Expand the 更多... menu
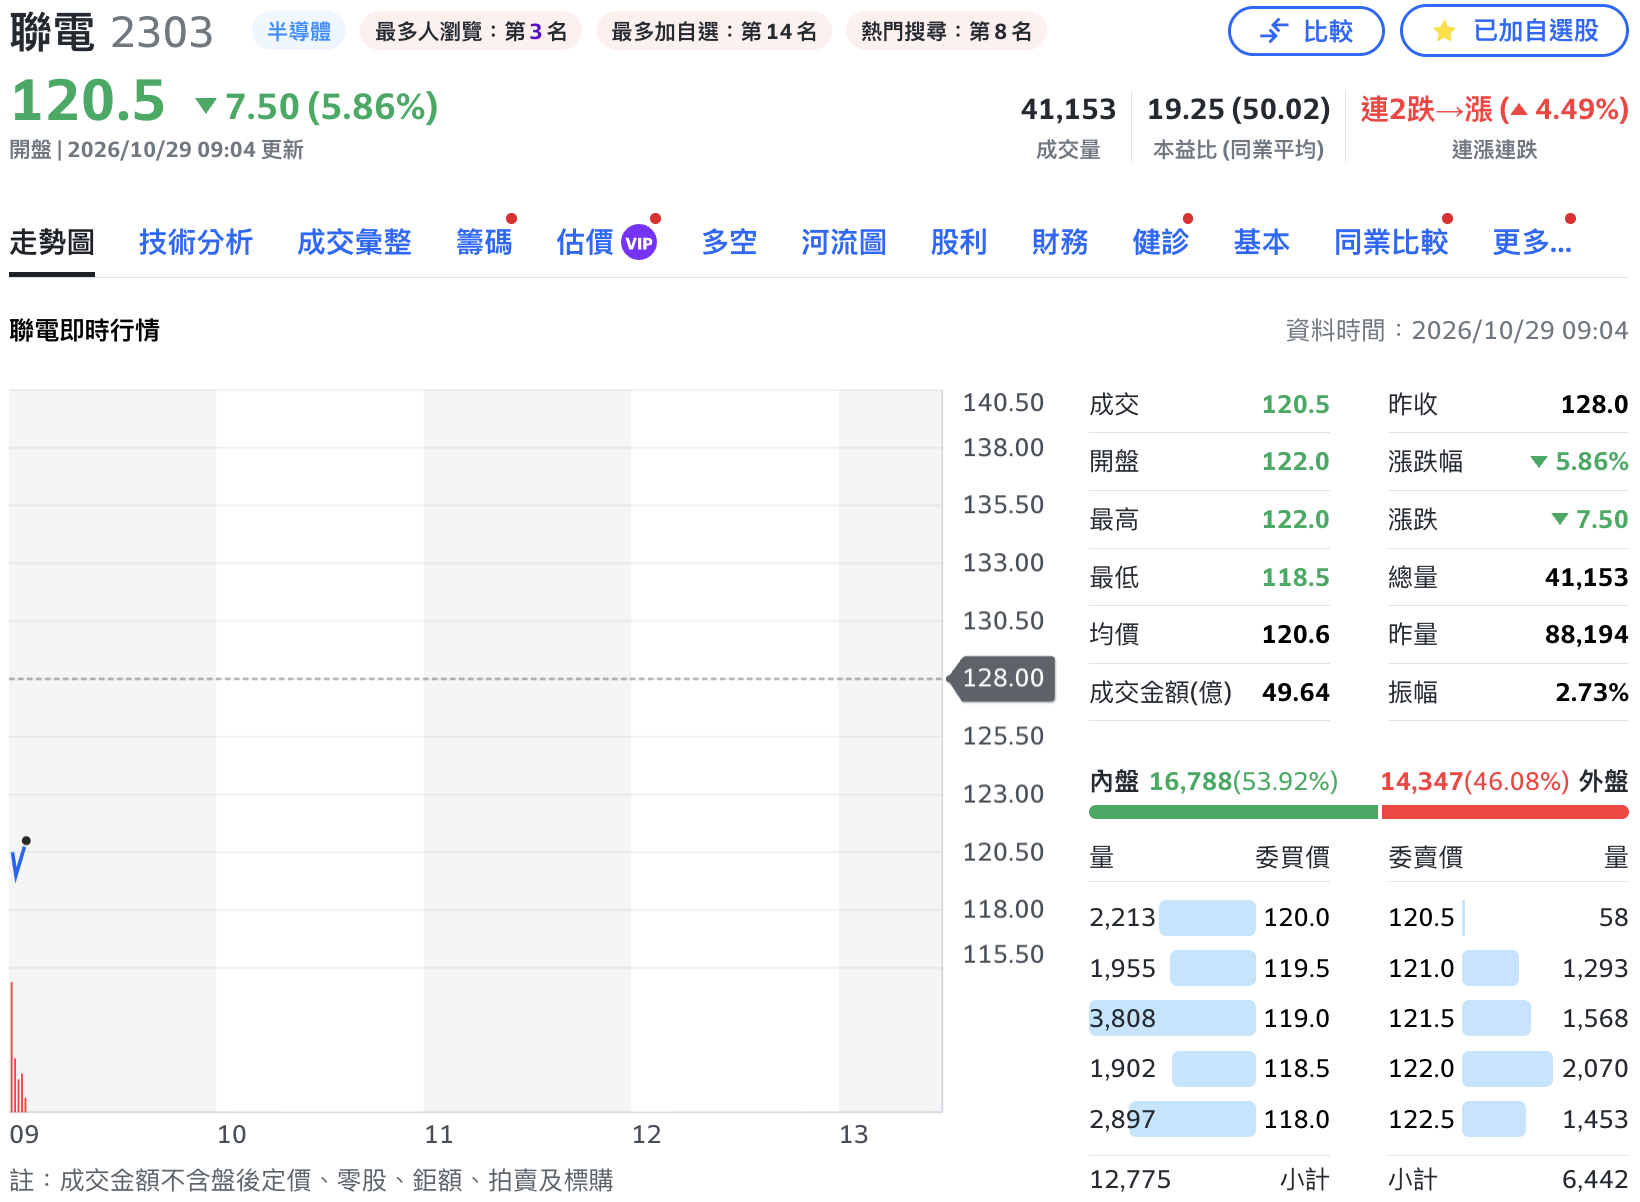 pos(1532,242)
